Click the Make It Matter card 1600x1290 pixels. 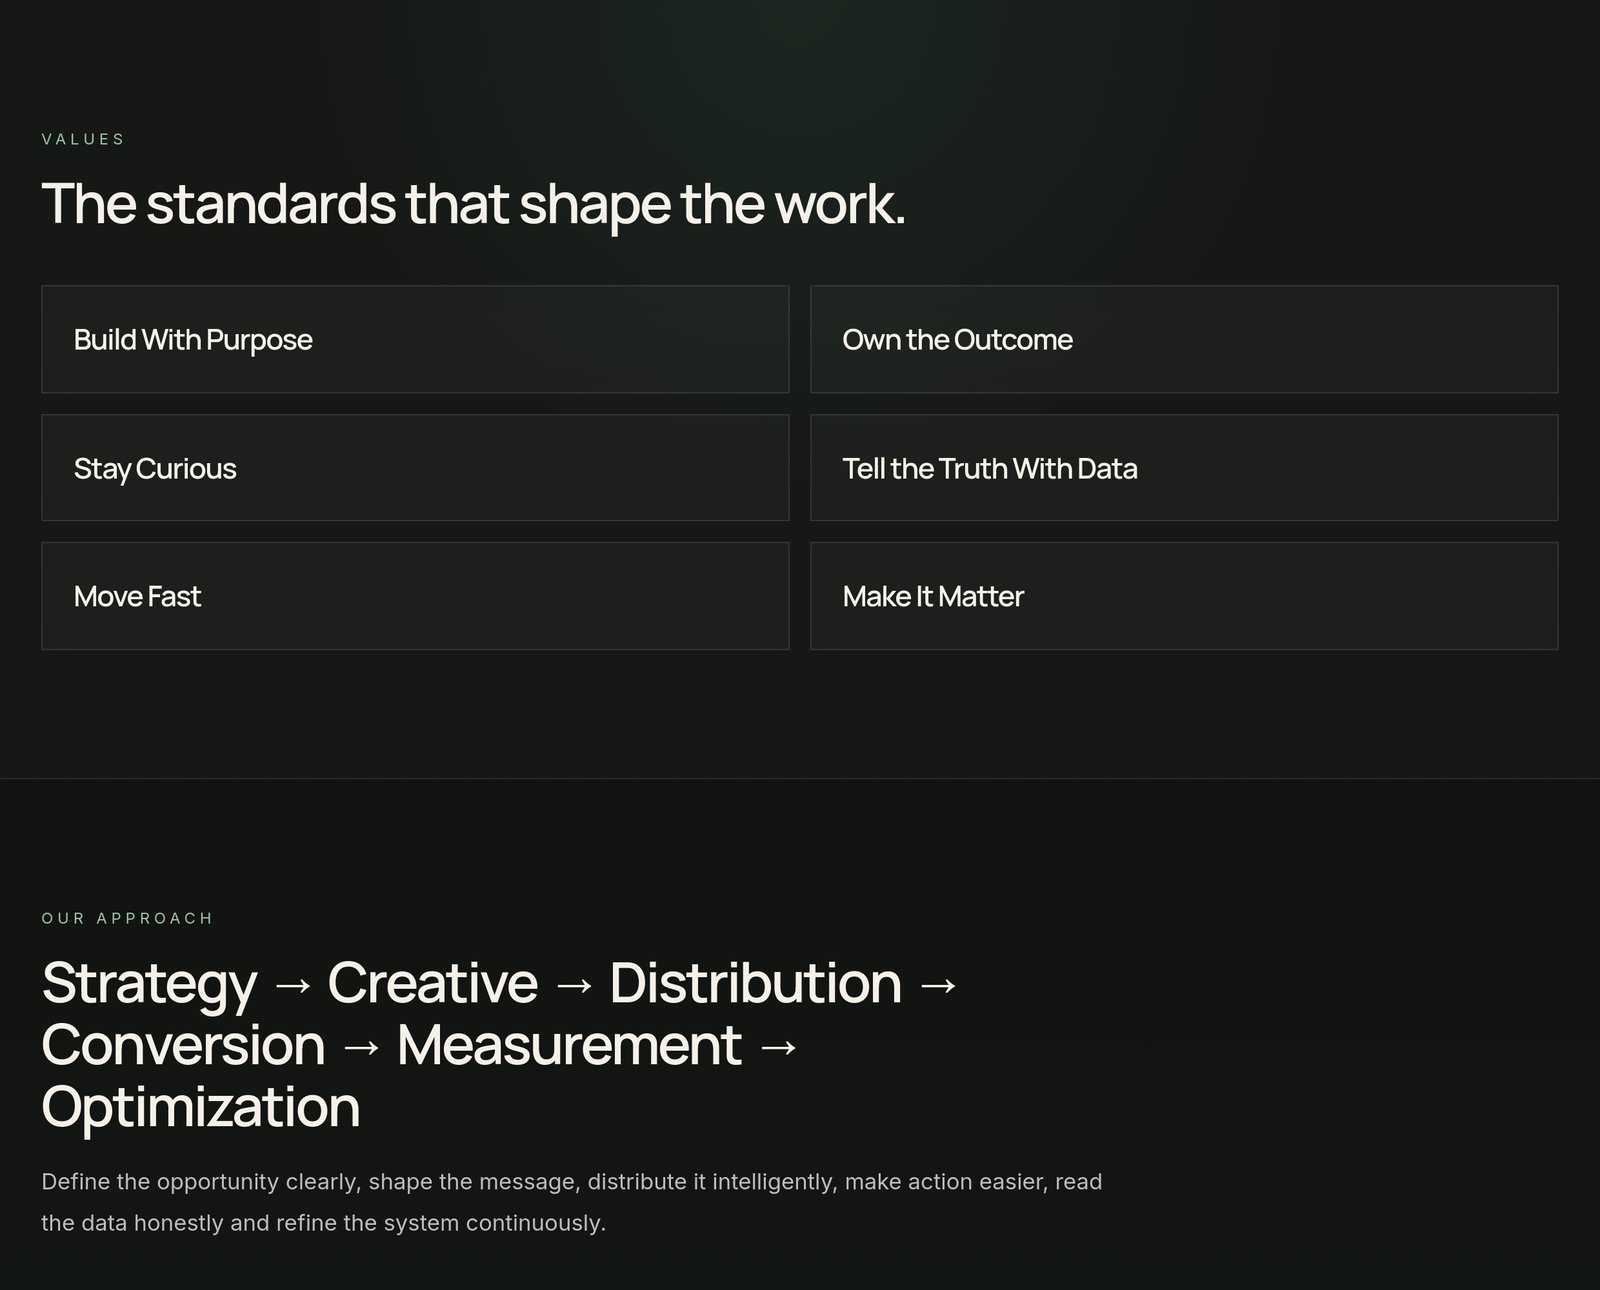1184,596
